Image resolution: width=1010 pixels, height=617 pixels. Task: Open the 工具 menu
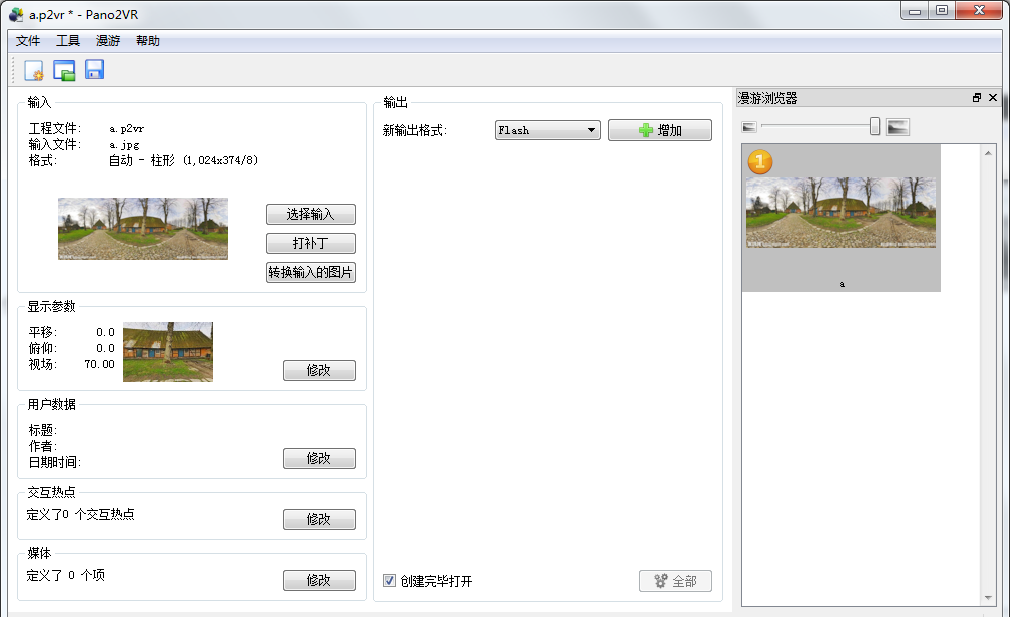(68, 41)
